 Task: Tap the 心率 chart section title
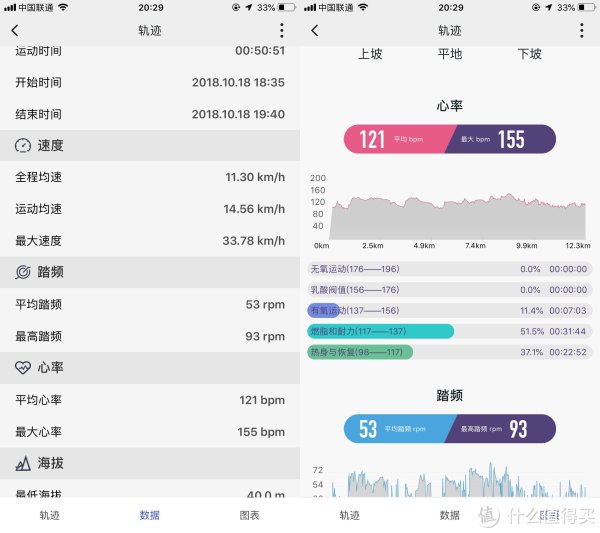tap(450, 106)
